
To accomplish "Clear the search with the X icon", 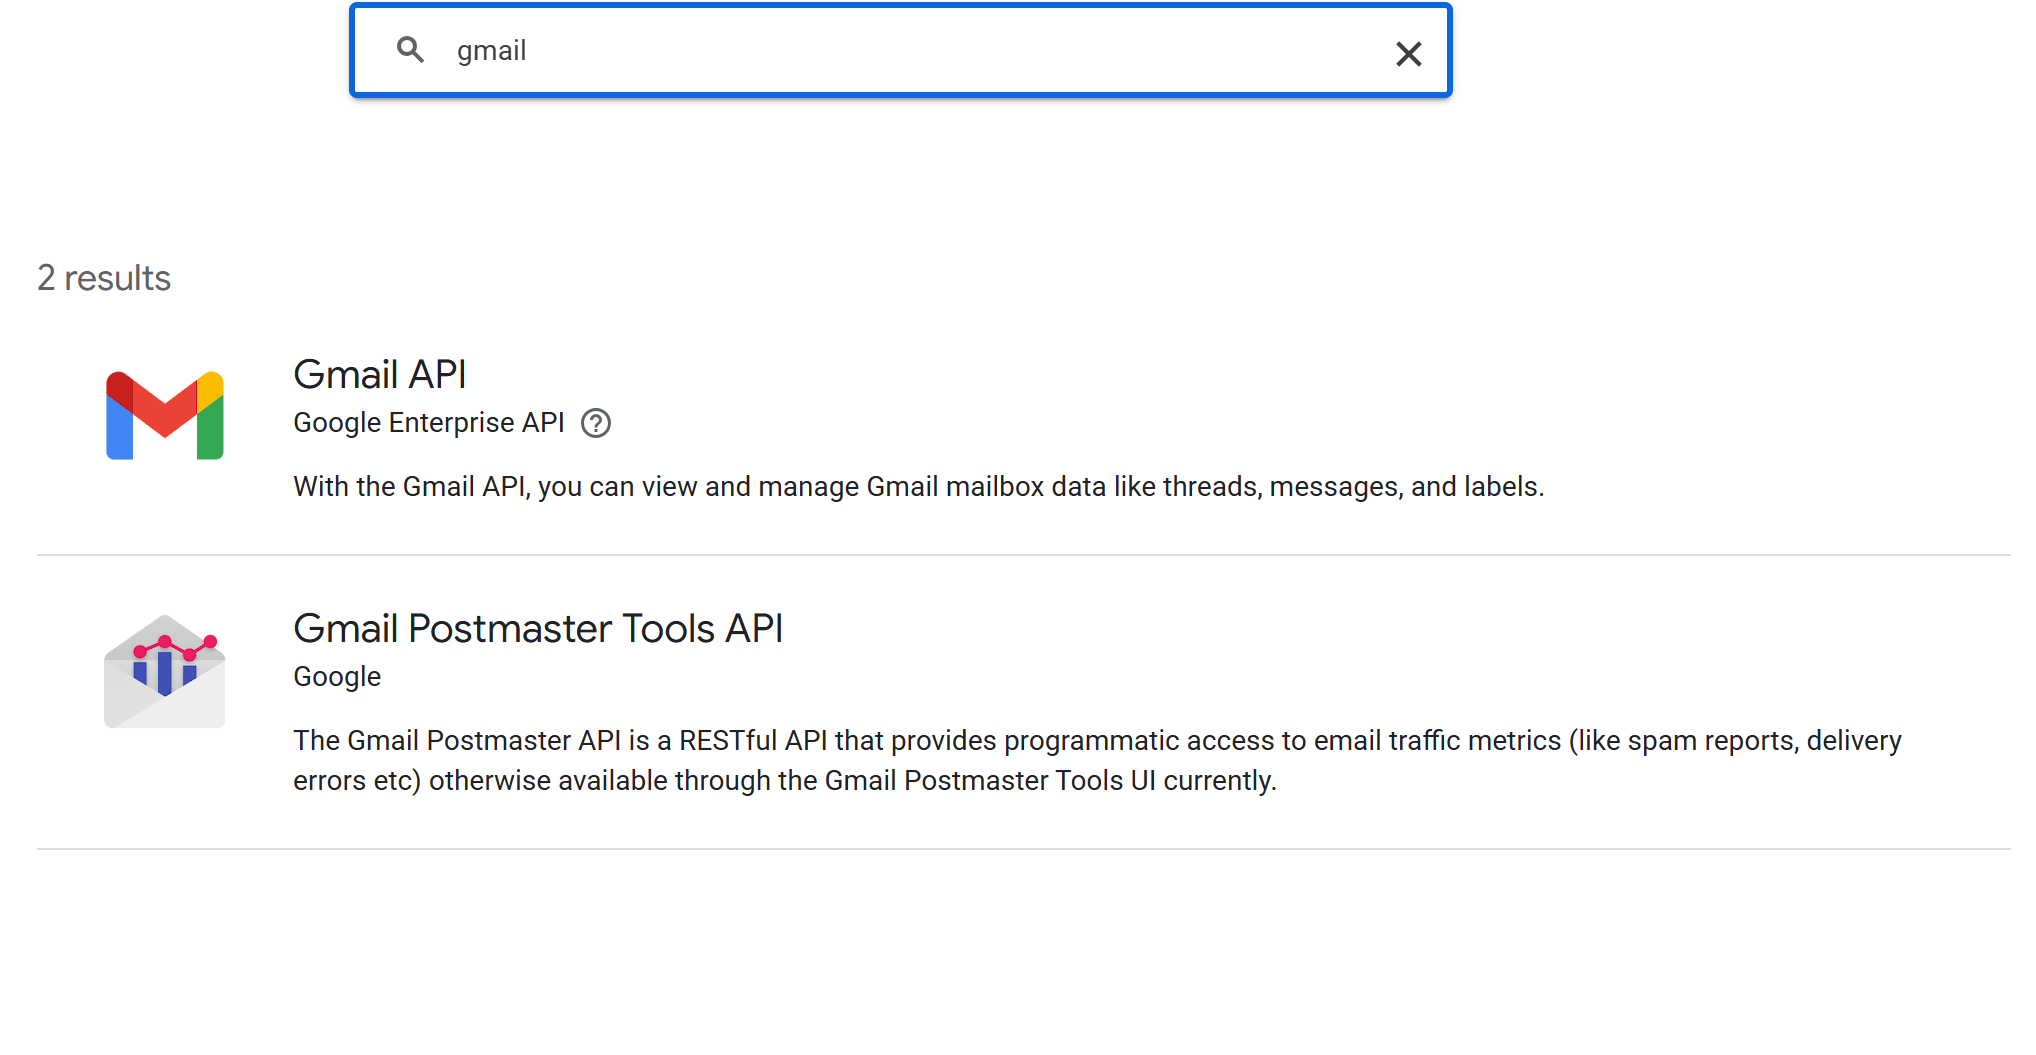I will (x=1408, y=53).
